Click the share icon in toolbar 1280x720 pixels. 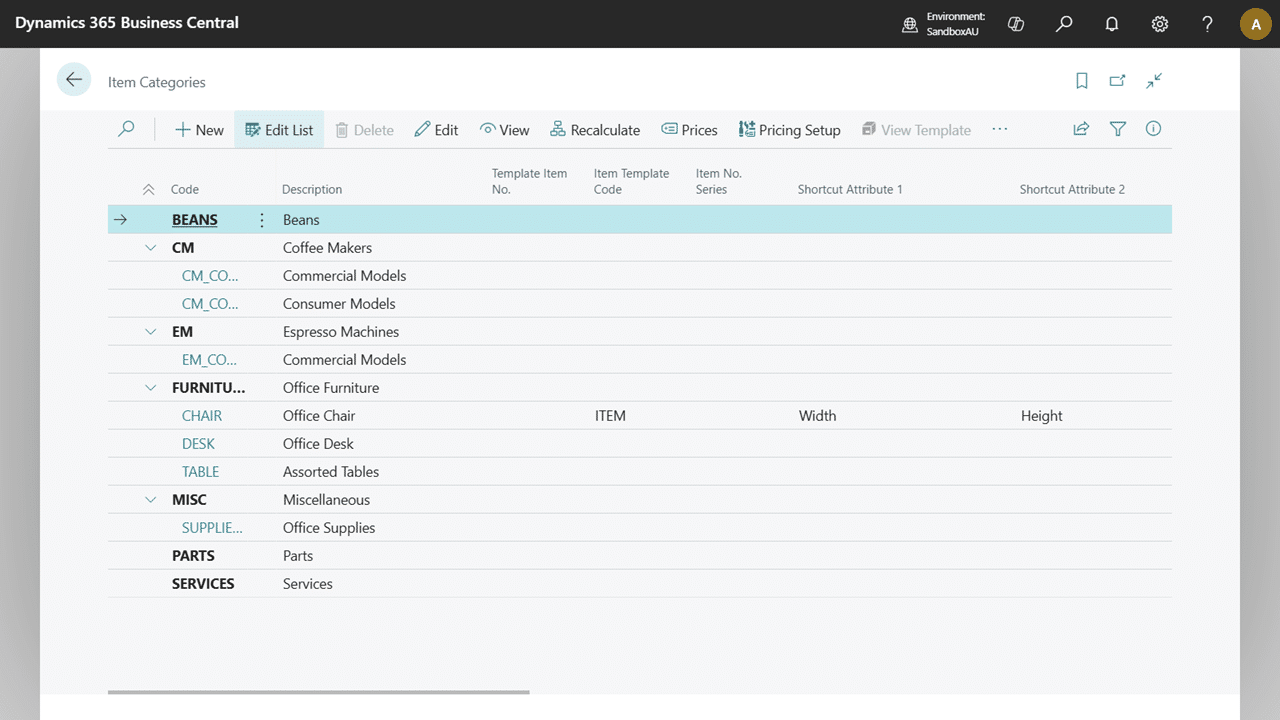coord(1081,129)
